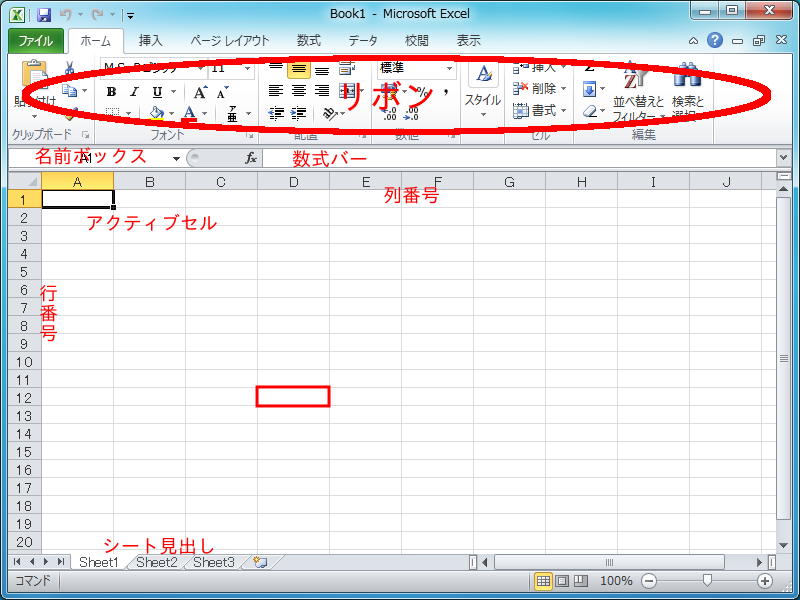Open the Help question mark icon

pyautogui.click(x=715, y=41)
